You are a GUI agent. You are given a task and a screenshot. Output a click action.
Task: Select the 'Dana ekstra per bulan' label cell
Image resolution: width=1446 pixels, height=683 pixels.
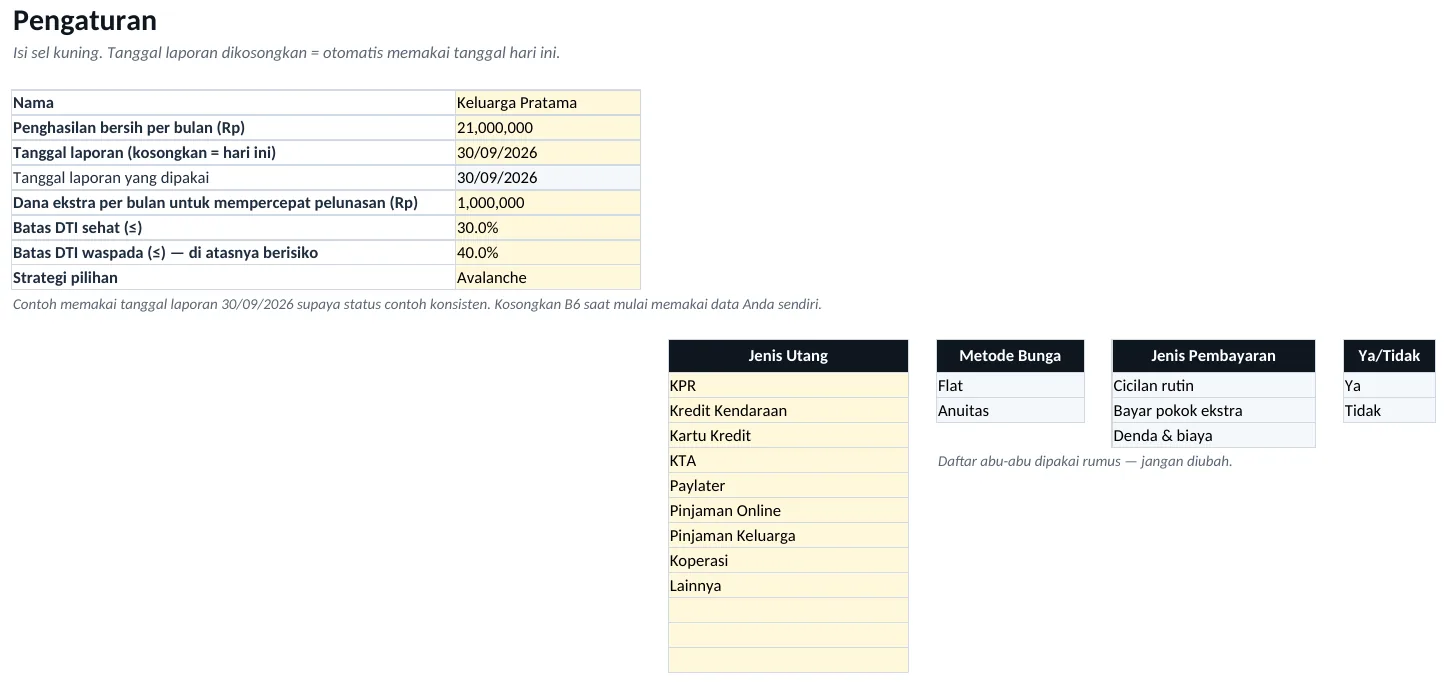coord(233,203)
